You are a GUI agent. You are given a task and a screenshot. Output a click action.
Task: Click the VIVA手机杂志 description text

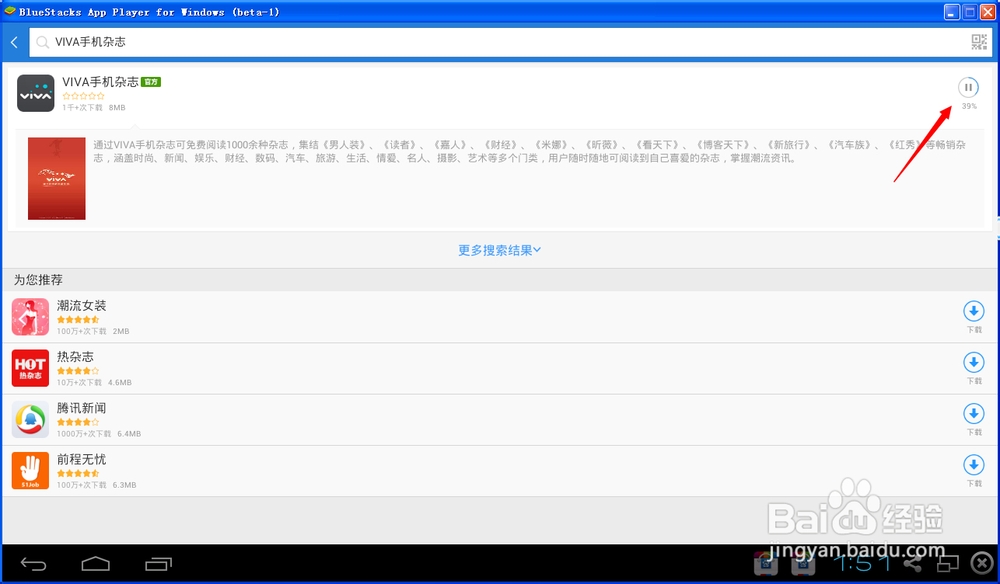click(x=529, y=152)
